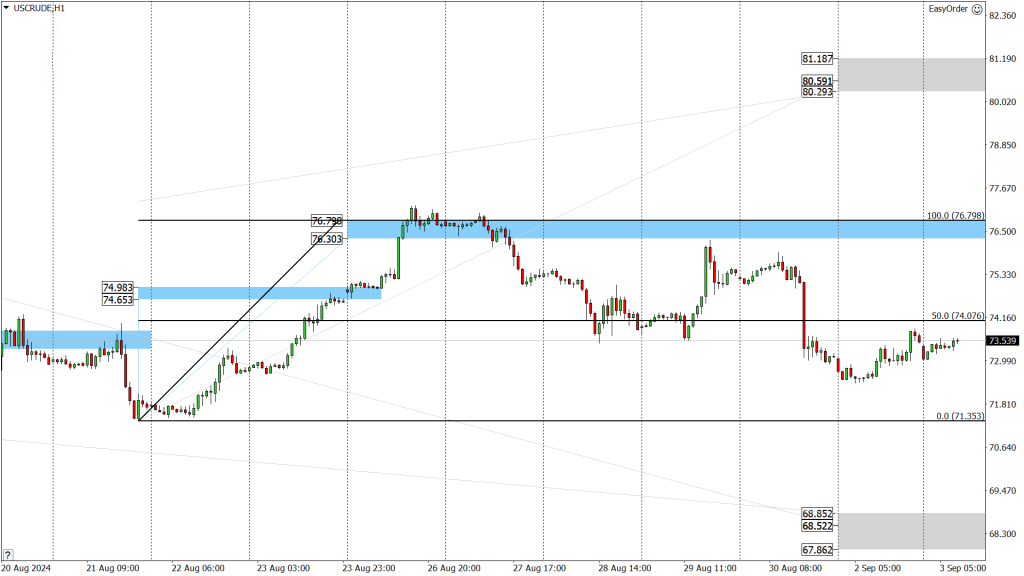Viewport: 1024px width, 576px height.
Task: Open the USCRUDE chart dropdown arrow
Action: [7, 8]
